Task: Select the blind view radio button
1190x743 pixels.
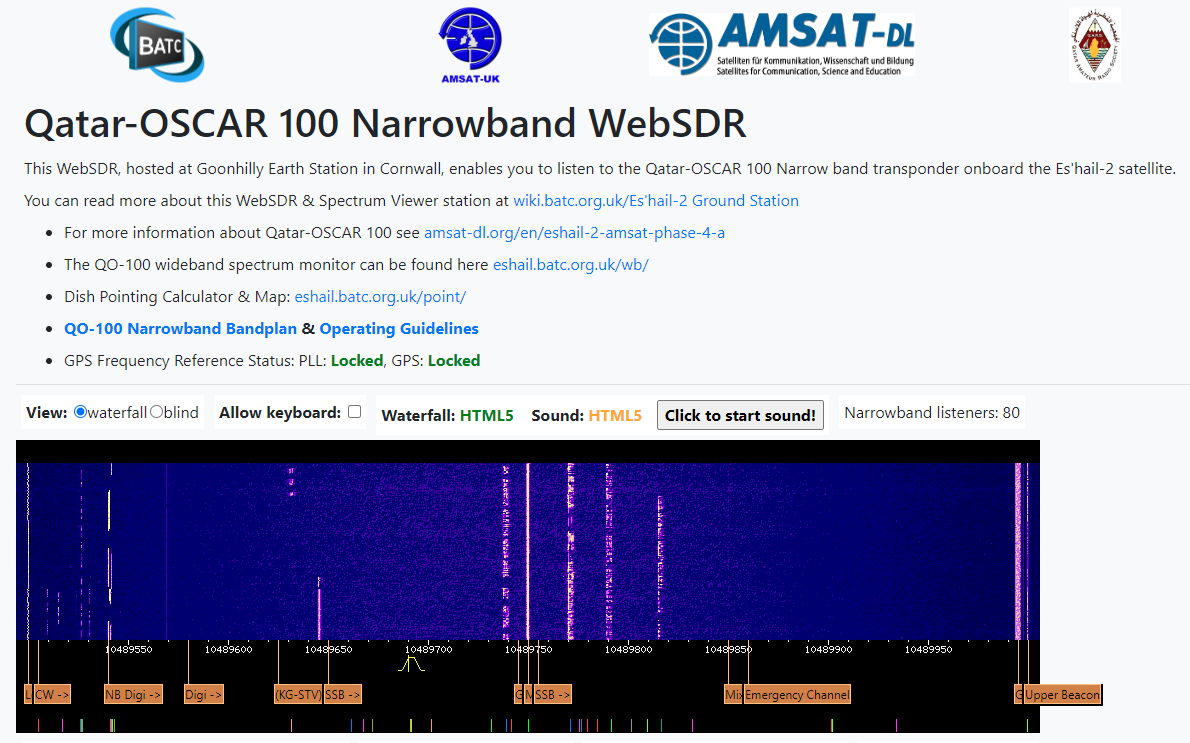Action: coord(156,412)
